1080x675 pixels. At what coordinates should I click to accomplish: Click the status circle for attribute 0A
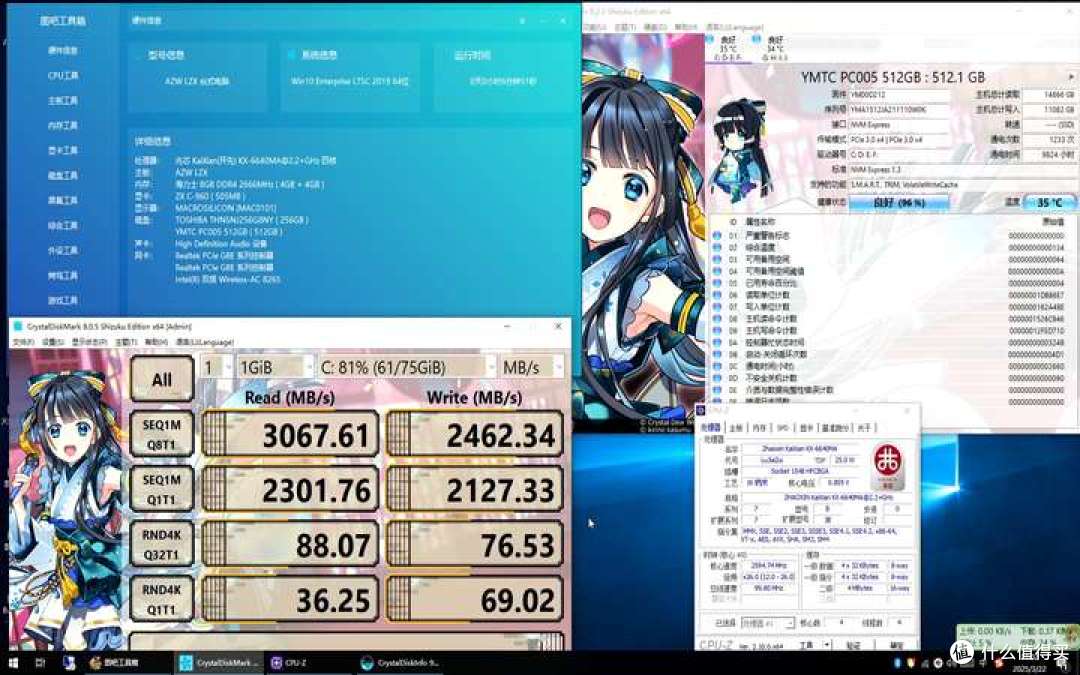(717, 342)
